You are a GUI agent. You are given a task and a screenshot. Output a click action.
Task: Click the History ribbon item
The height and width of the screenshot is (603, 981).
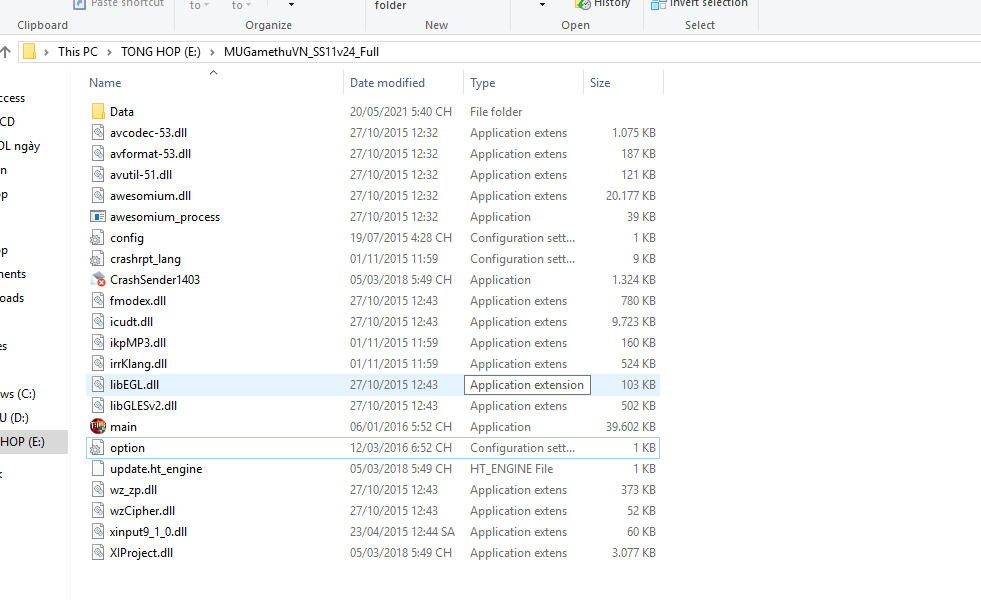click(611, 4)
